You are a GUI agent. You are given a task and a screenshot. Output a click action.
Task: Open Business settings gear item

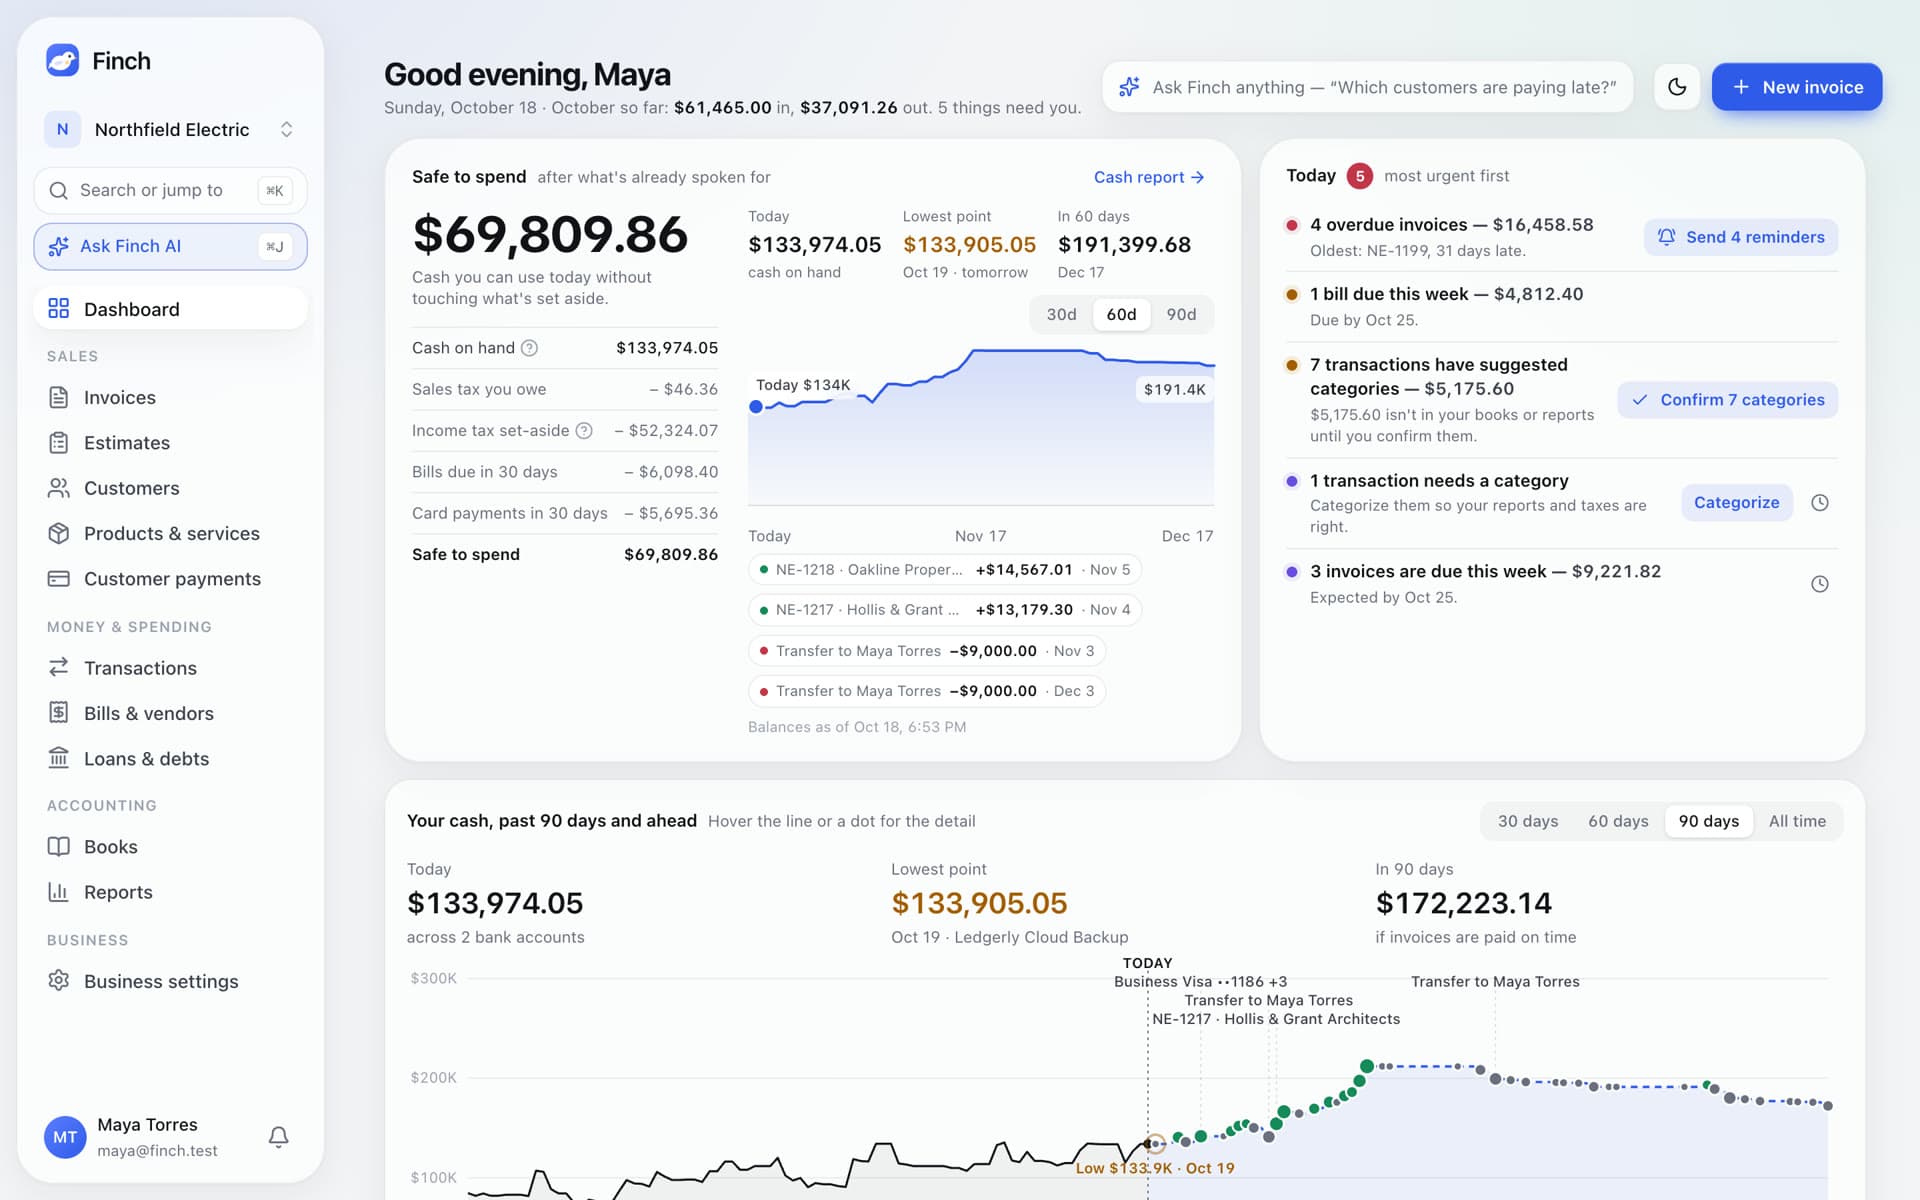[x=170, y=981]
